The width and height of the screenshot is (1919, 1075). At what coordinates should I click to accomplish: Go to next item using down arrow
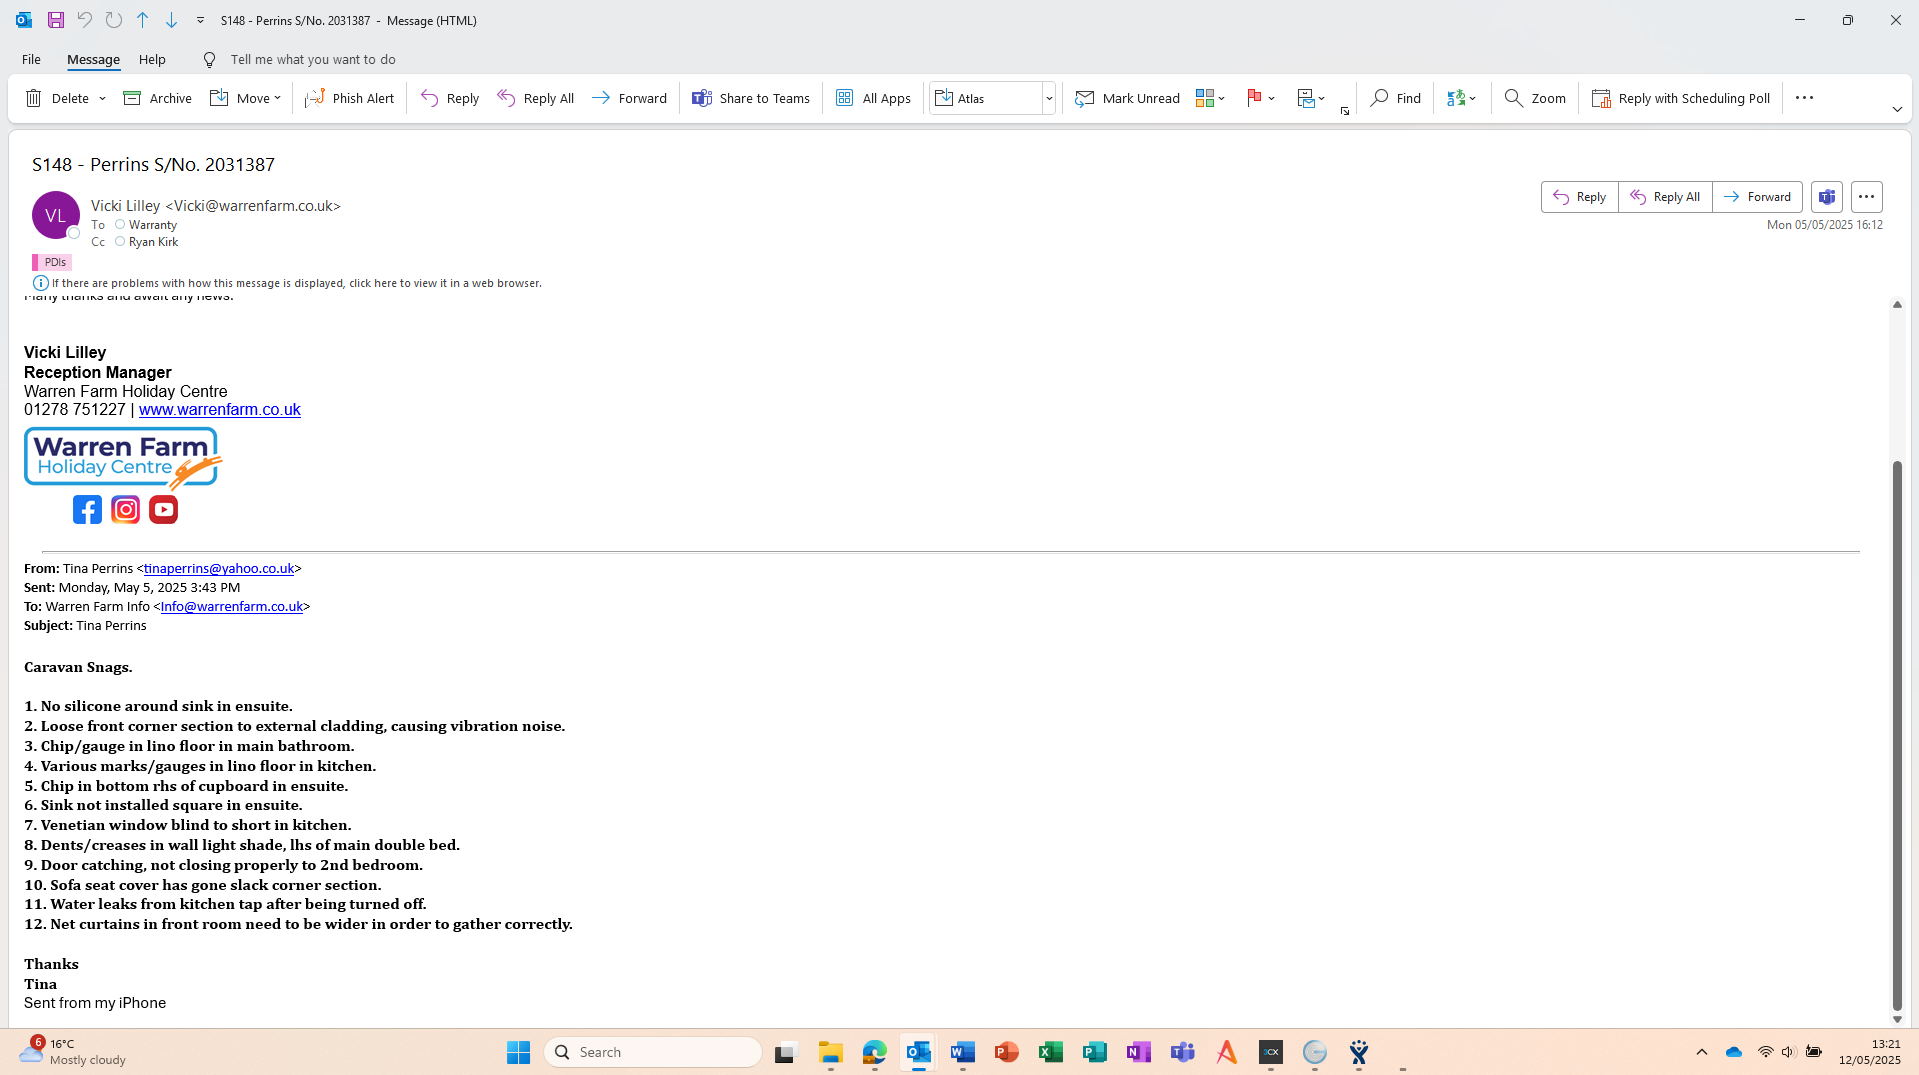pos(172,20)
